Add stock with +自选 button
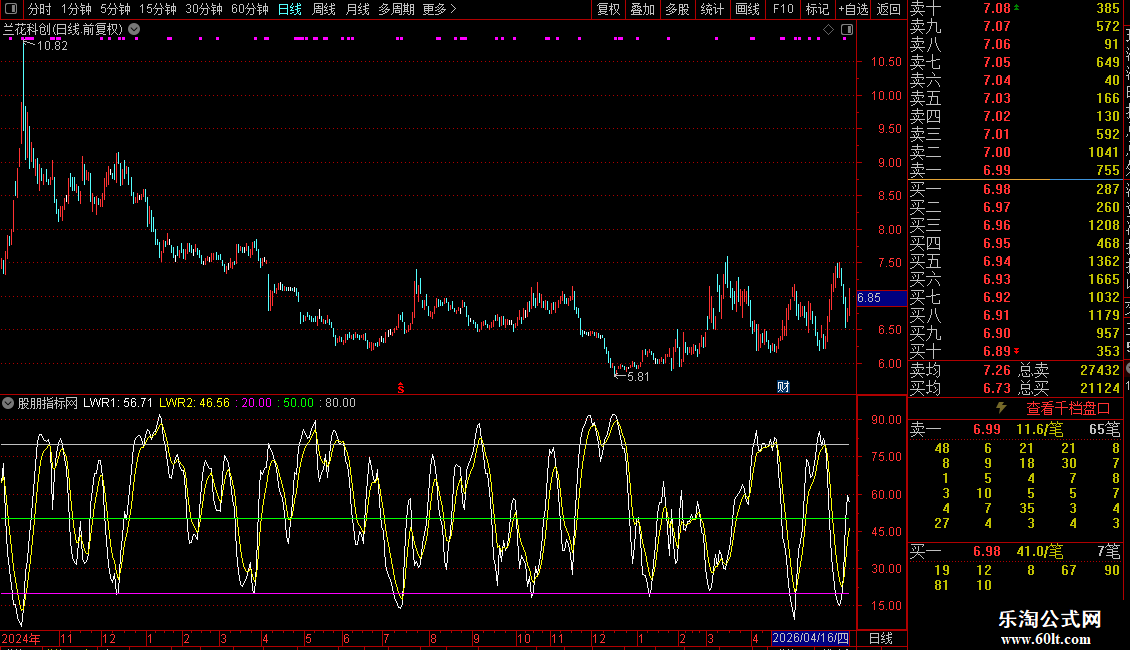Image resolution: width=1130 pixels, height=650 pixels. coord(853,9)
